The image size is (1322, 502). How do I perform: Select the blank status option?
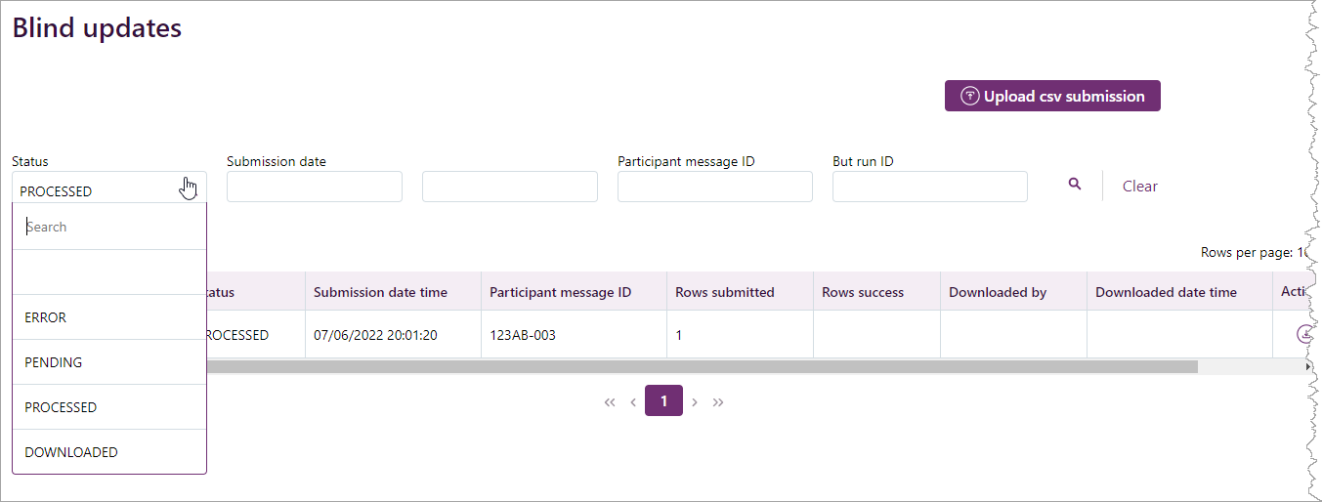[x=109, y=272]
